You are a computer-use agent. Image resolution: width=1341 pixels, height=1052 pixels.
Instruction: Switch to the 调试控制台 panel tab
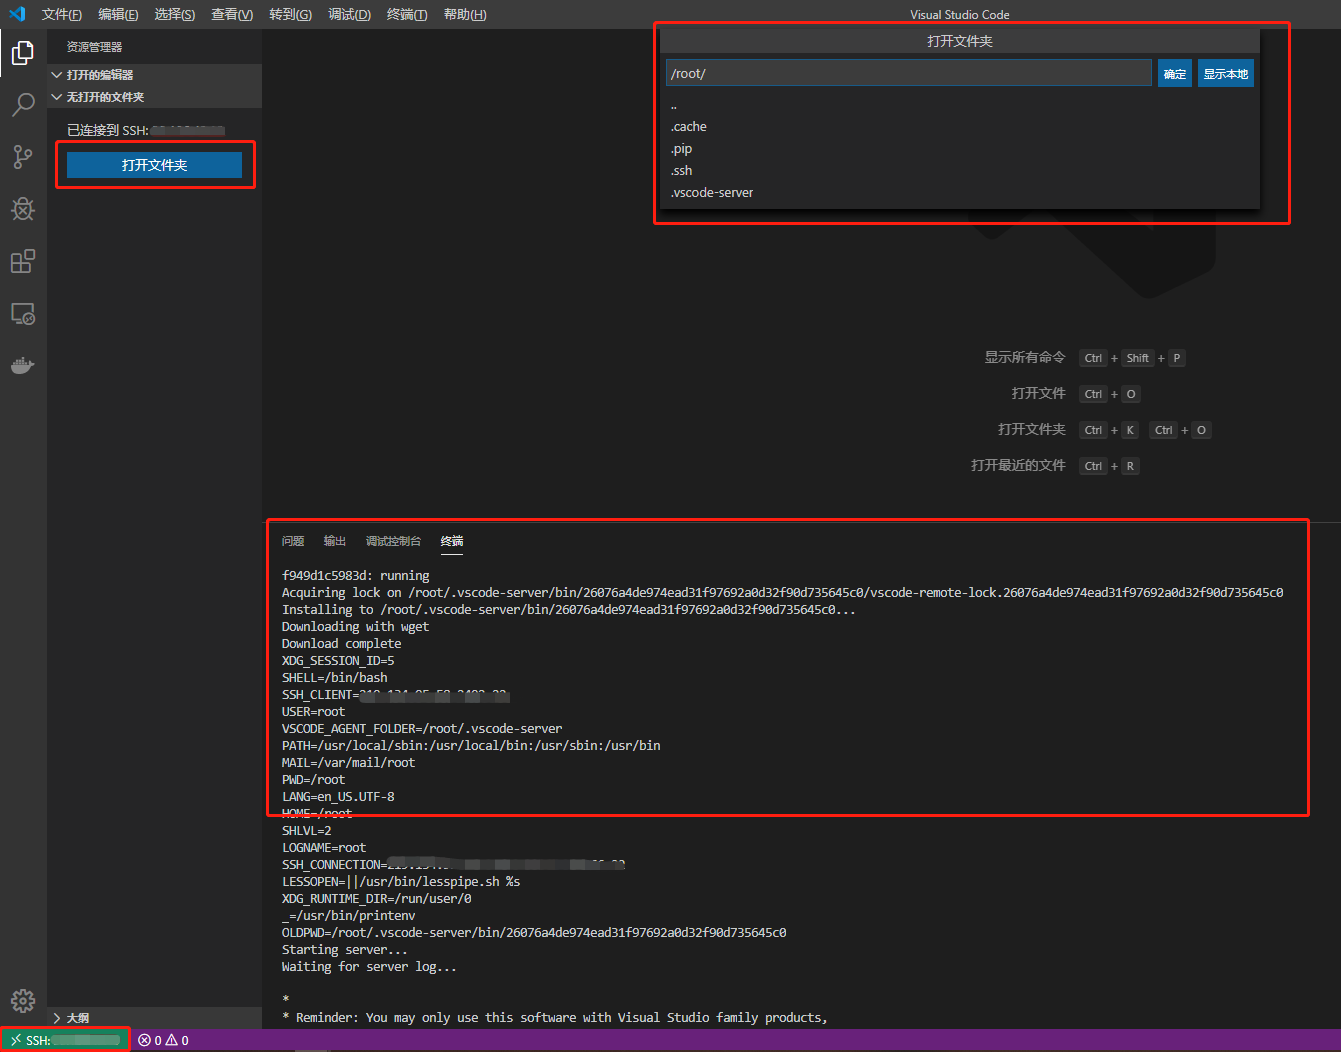point(393,541)
